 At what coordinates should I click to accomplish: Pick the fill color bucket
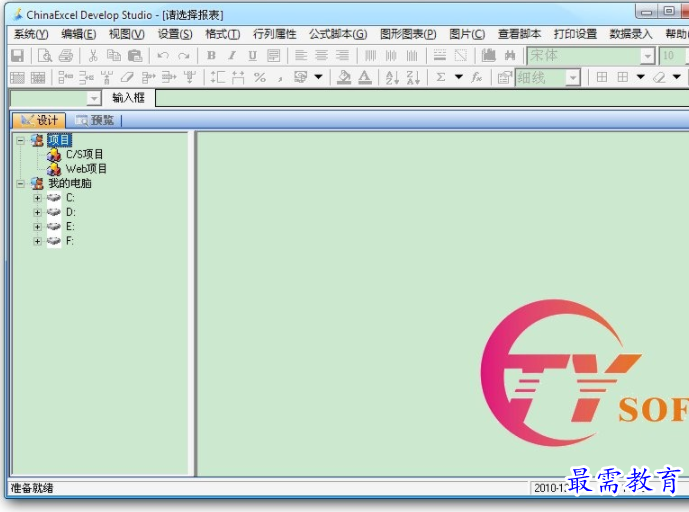pos(344,78)
